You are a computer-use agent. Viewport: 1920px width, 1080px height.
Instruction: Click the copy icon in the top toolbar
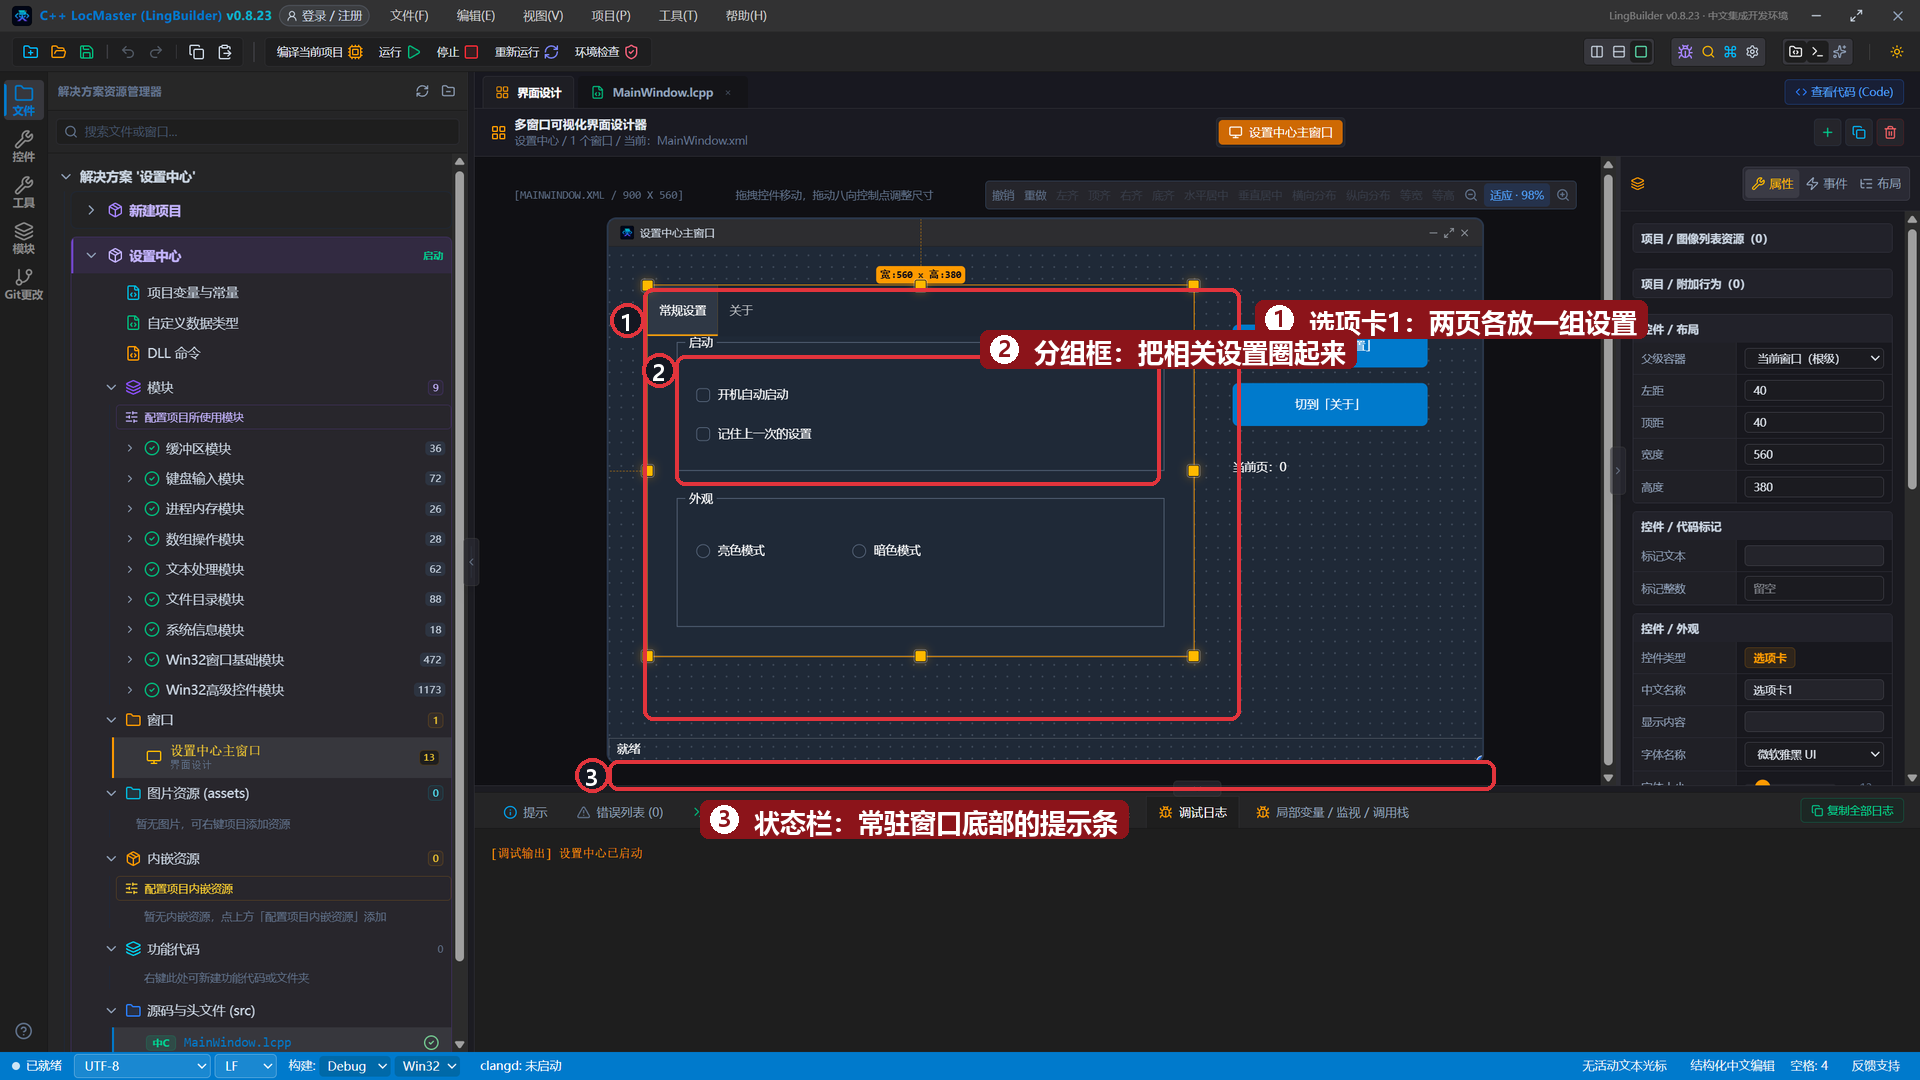click(197, 52)
